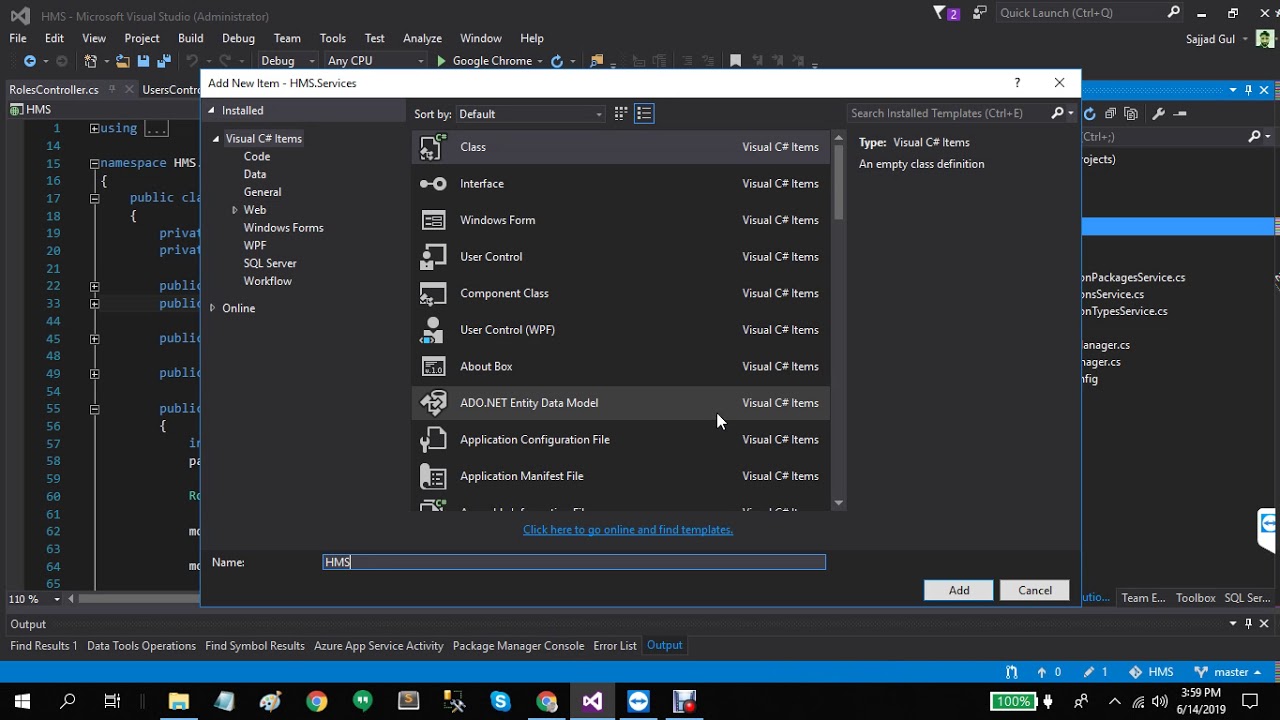Select the Class template icon

pos(433,147)
